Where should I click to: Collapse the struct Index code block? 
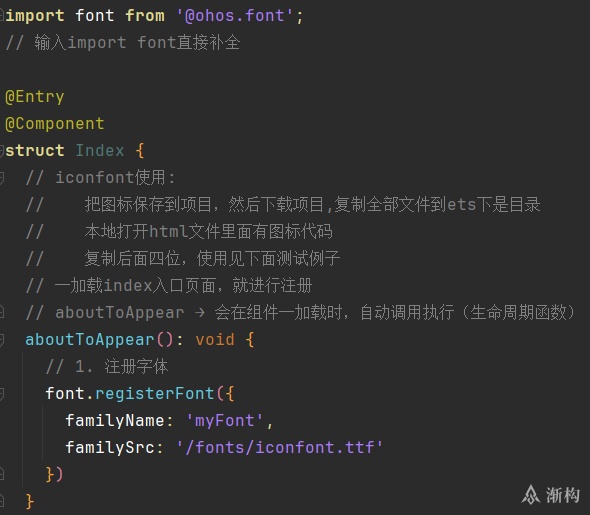(2, 150)
